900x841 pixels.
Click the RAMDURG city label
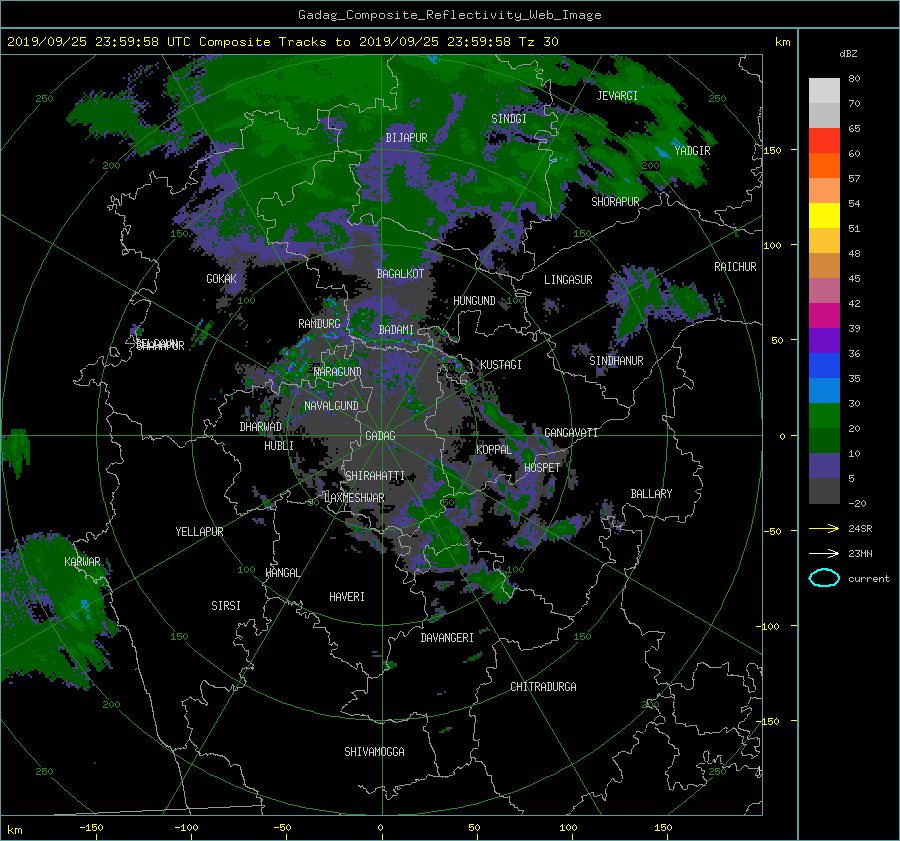point(319,324)
